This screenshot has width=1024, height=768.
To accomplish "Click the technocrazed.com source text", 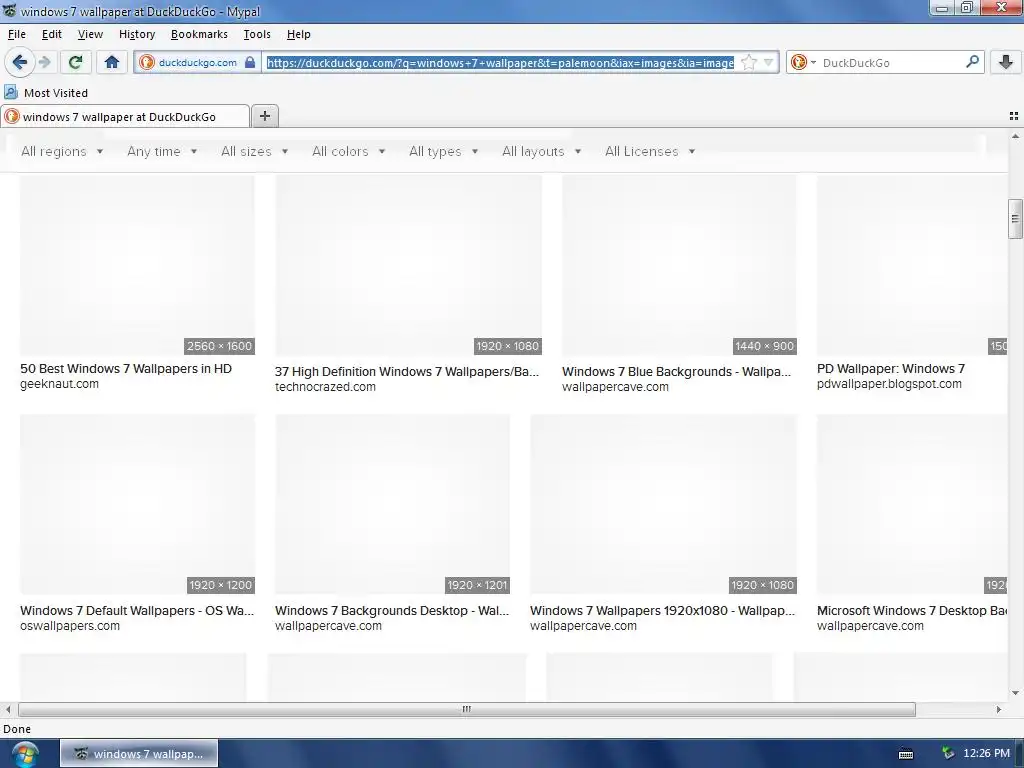I will [325, 387].
